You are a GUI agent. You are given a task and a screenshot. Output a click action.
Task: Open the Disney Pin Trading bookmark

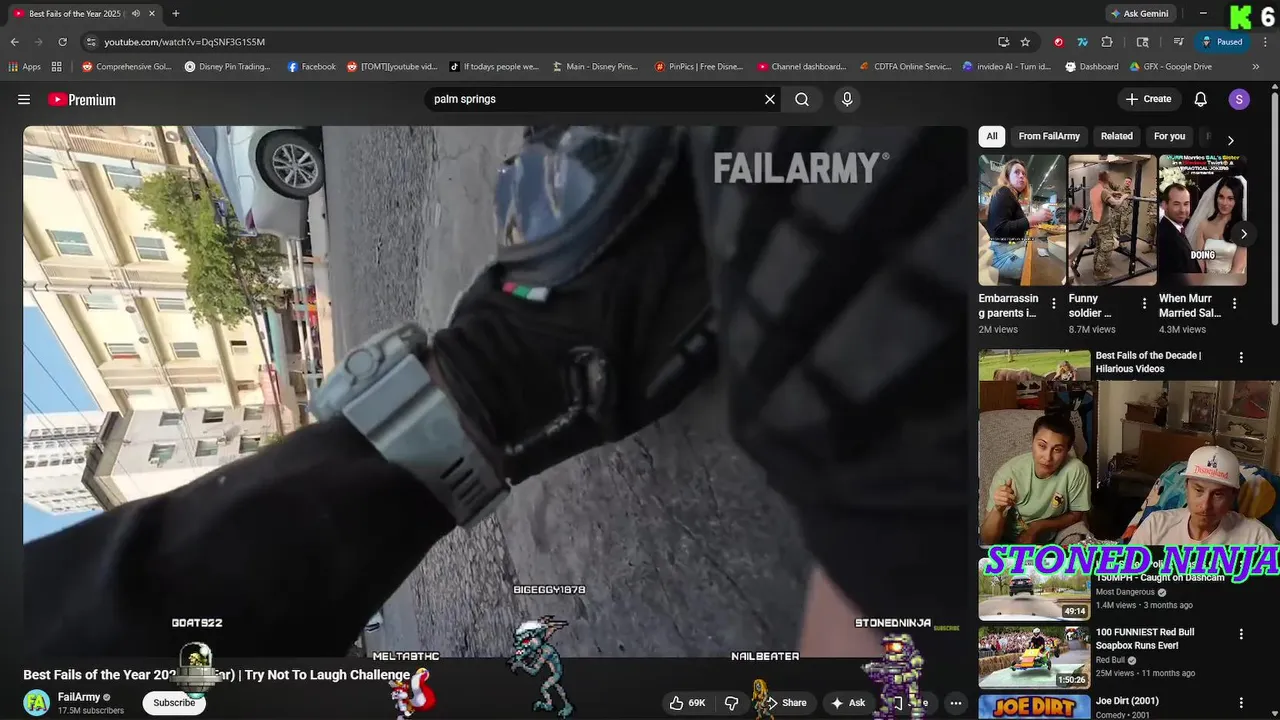(x=227, y=67)
